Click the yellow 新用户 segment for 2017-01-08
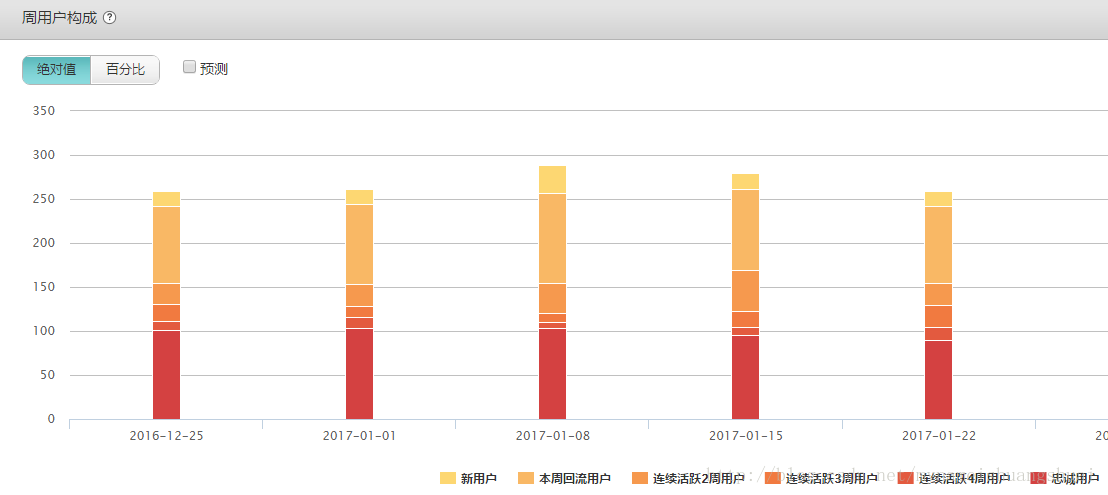Viewport: 1108px width, 495px height. point(553,179)
